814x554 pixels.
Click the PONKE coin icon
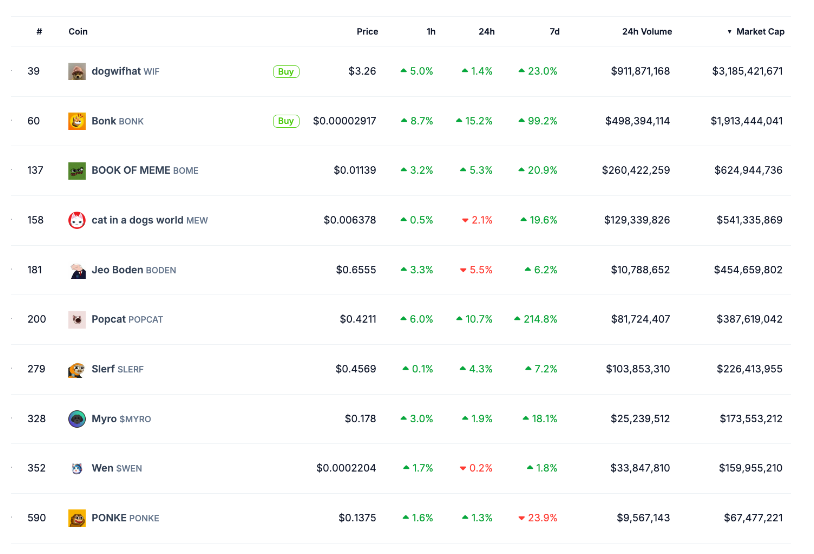pyautogui.click(x=77, y=518)
